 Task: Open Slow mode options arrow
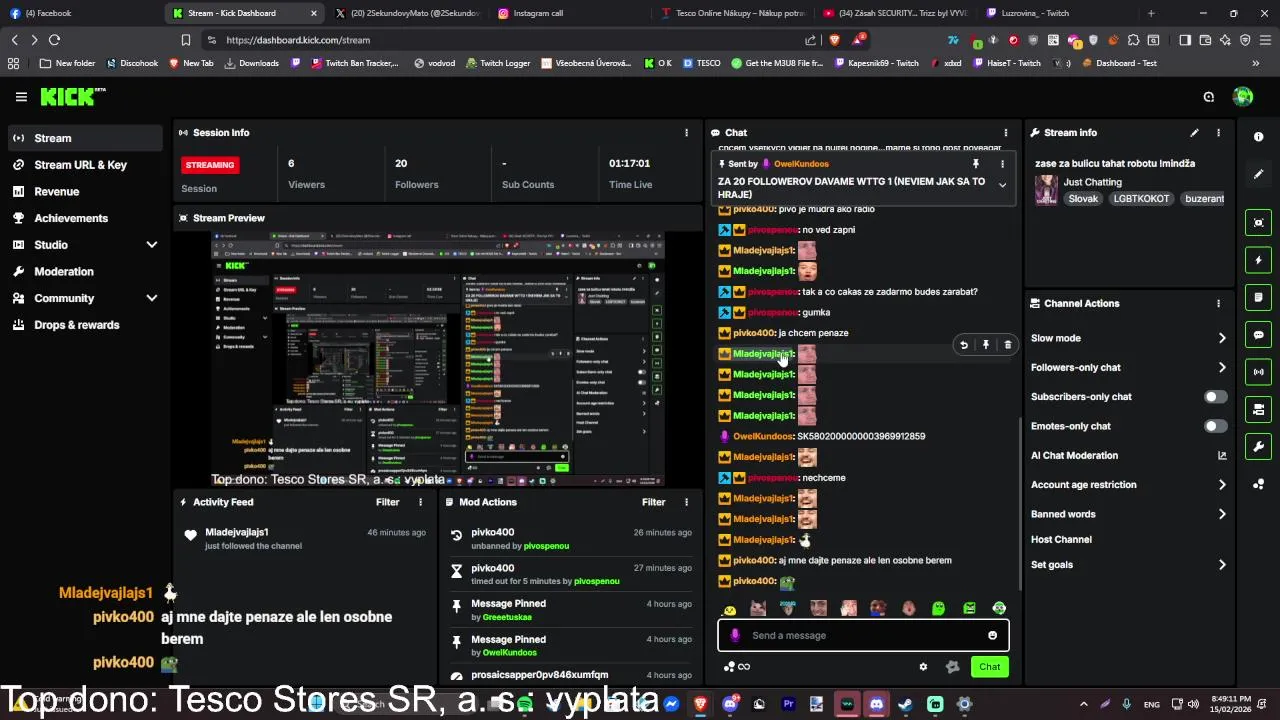coord(1221,338)
